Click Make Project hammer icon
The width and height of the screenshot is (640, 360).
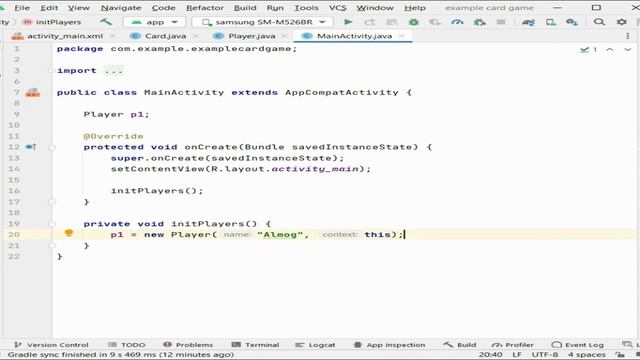[106, 22]
